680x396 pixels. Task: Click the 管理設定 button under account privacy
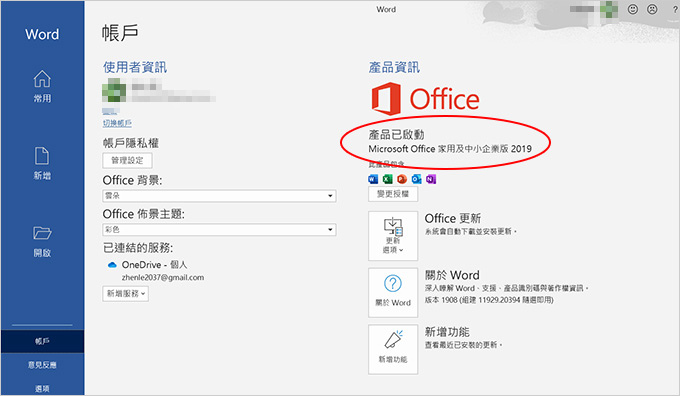pyautogui.click(x=128, y=160)
